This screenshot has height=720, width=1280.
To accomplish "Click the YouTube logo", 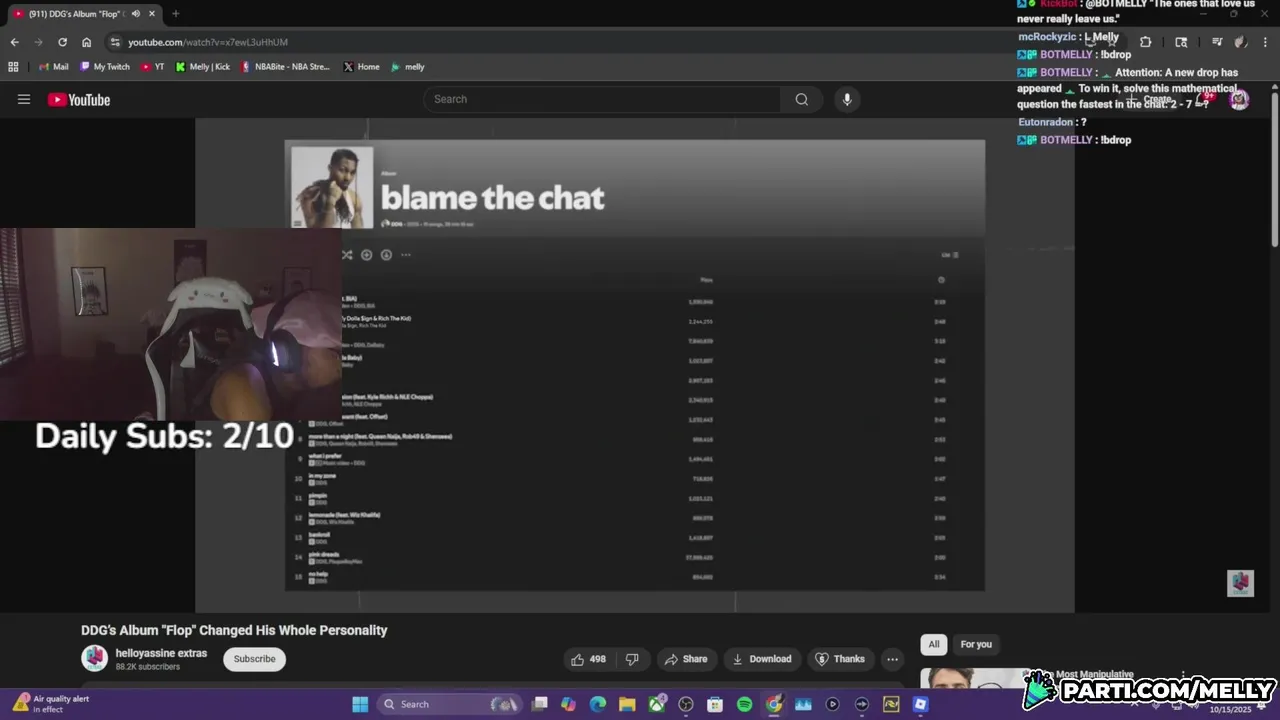I will pyautogui.click(x=79, y=99).
